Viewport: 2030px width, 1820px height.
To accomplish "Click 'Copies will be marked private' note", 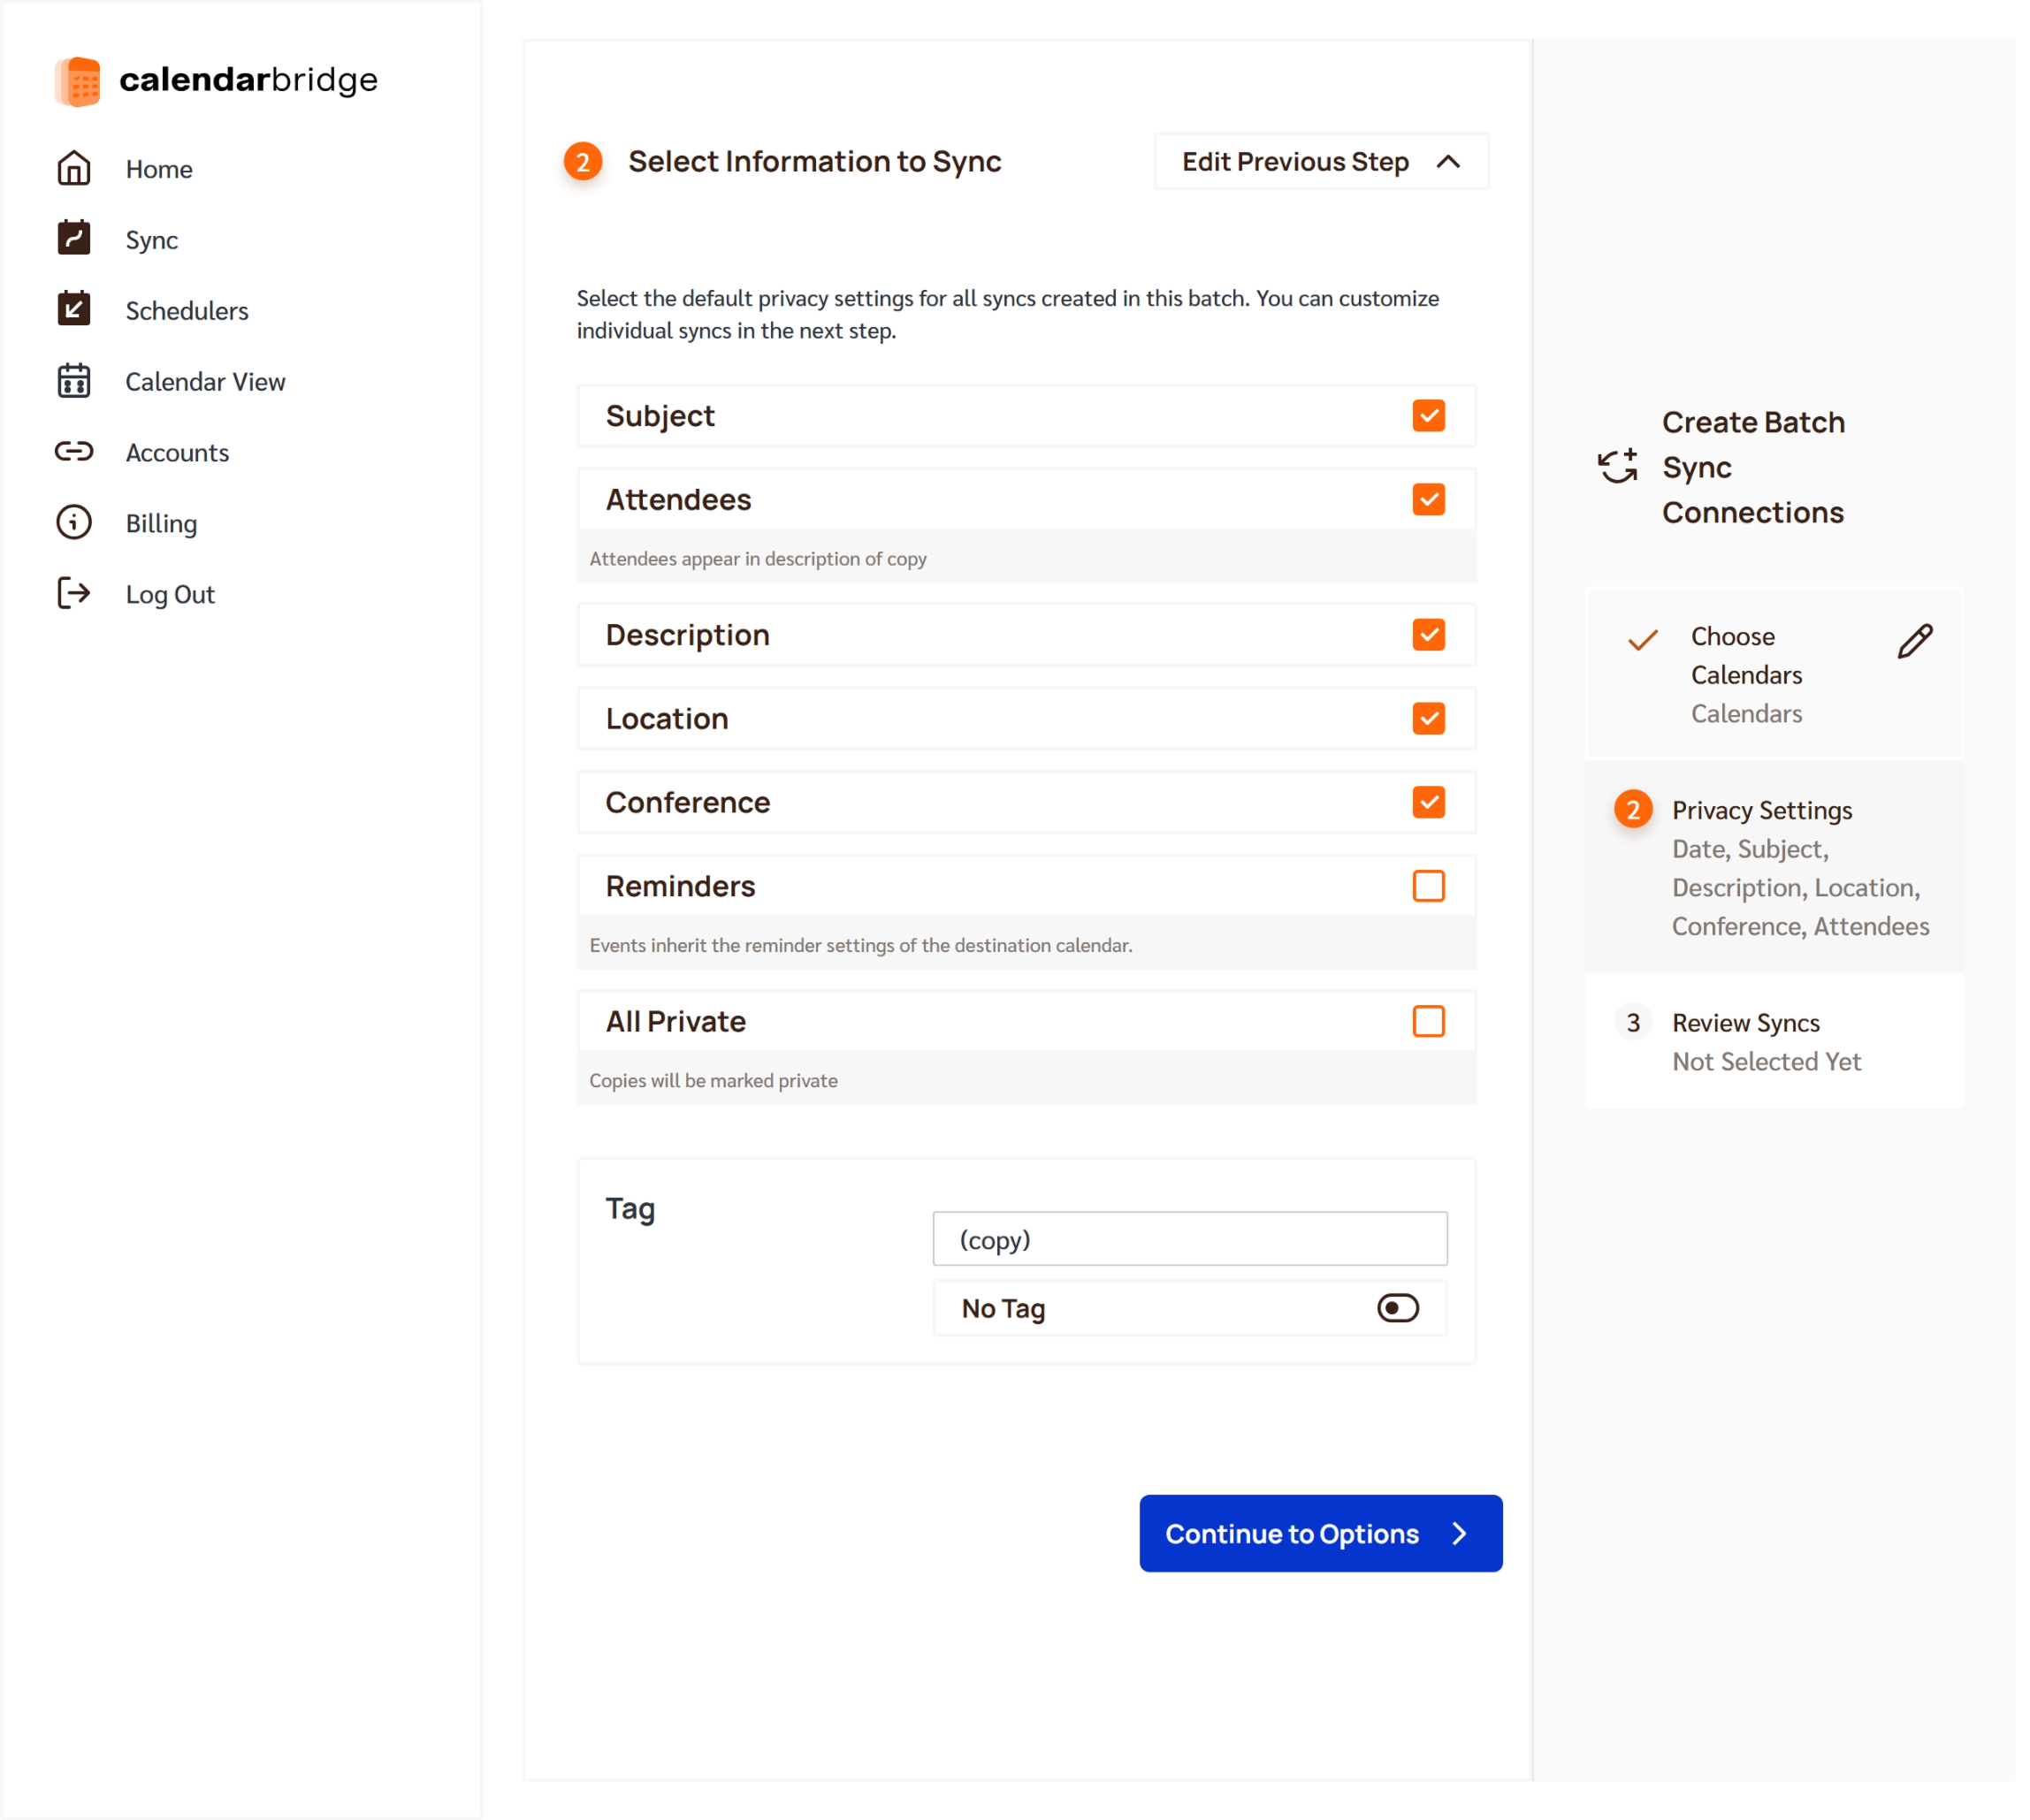I will (713, 1081).
